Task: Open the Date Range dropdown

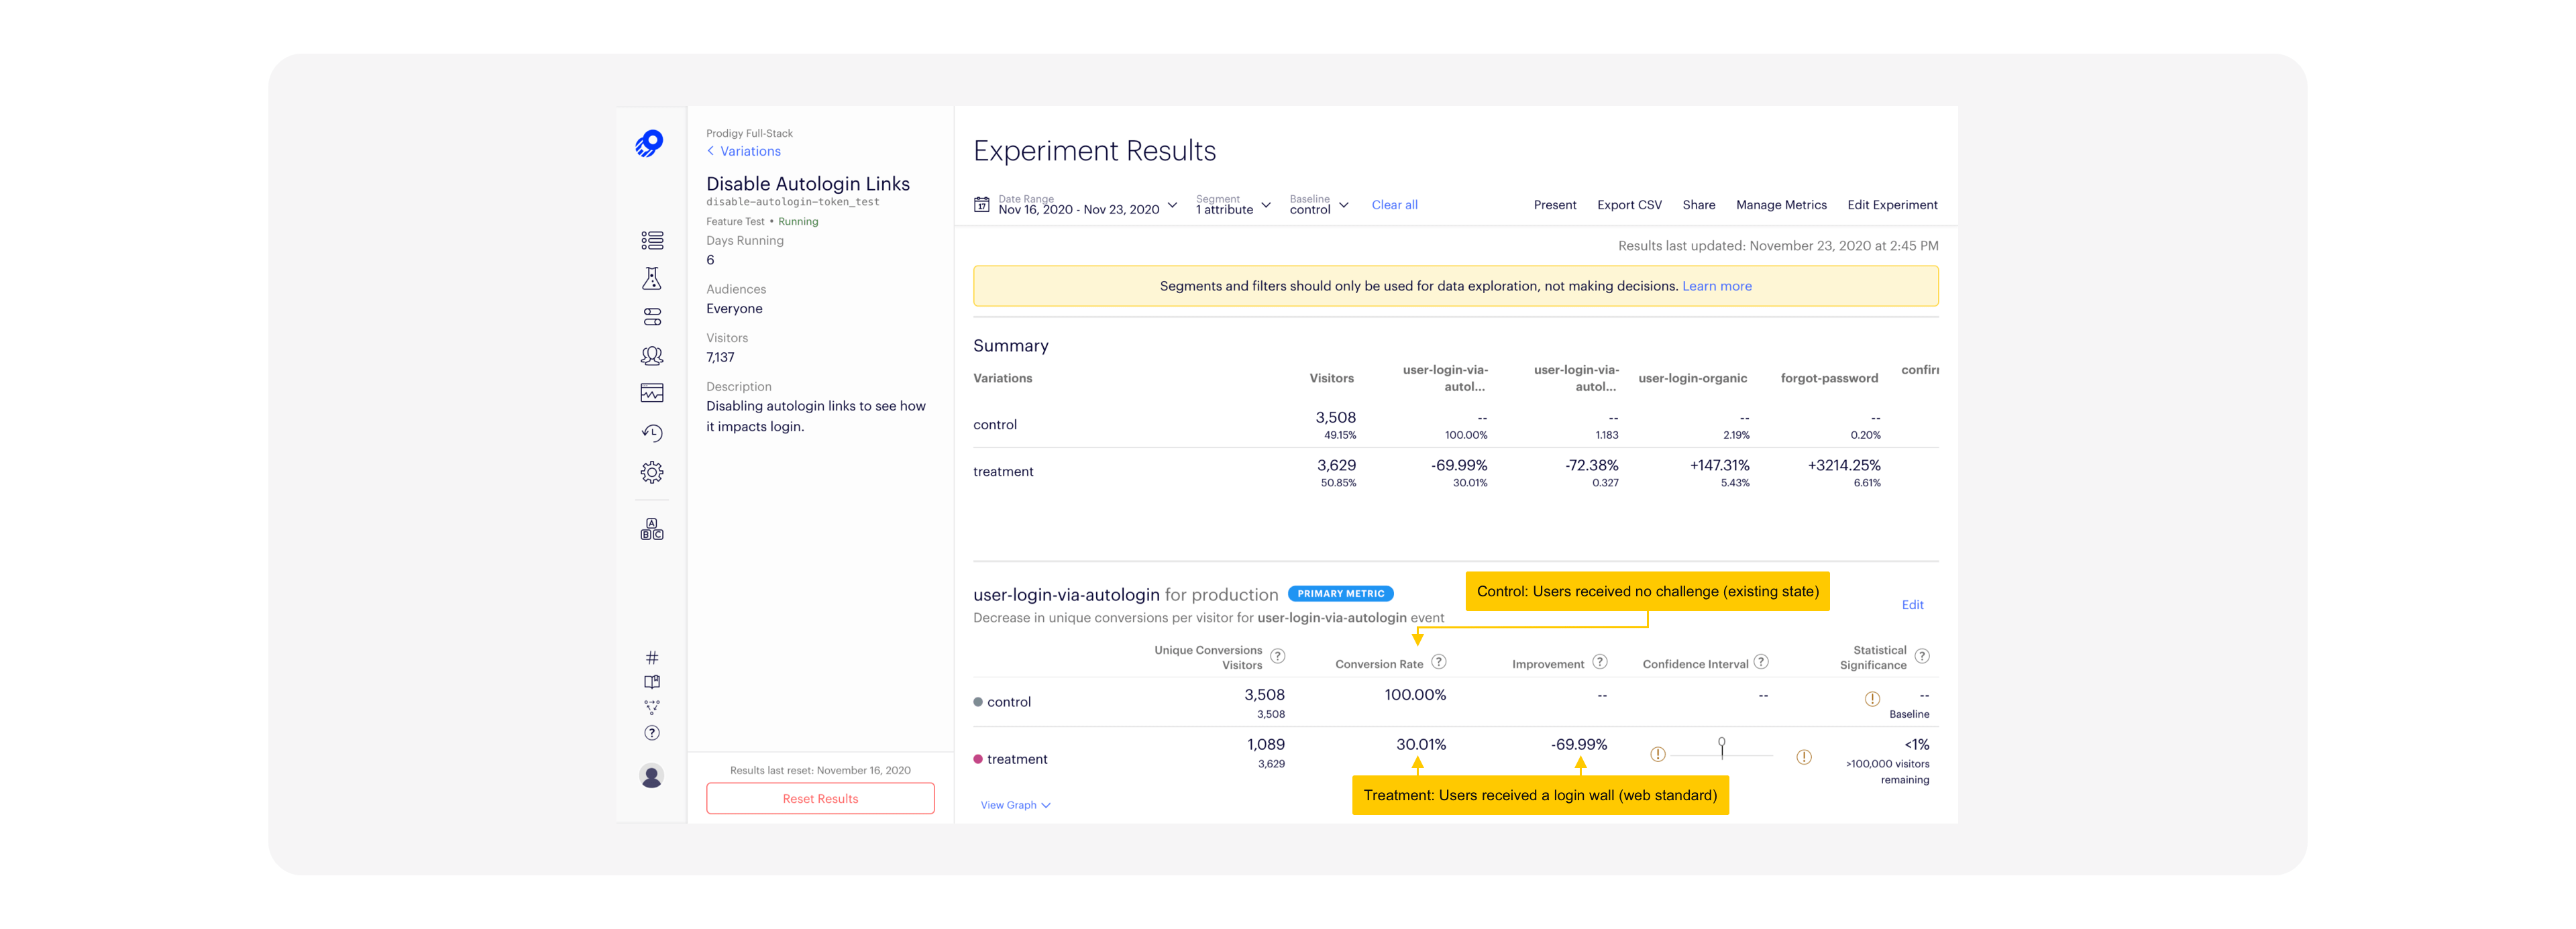Action: pyautogui.click(x=1088, y=205)
